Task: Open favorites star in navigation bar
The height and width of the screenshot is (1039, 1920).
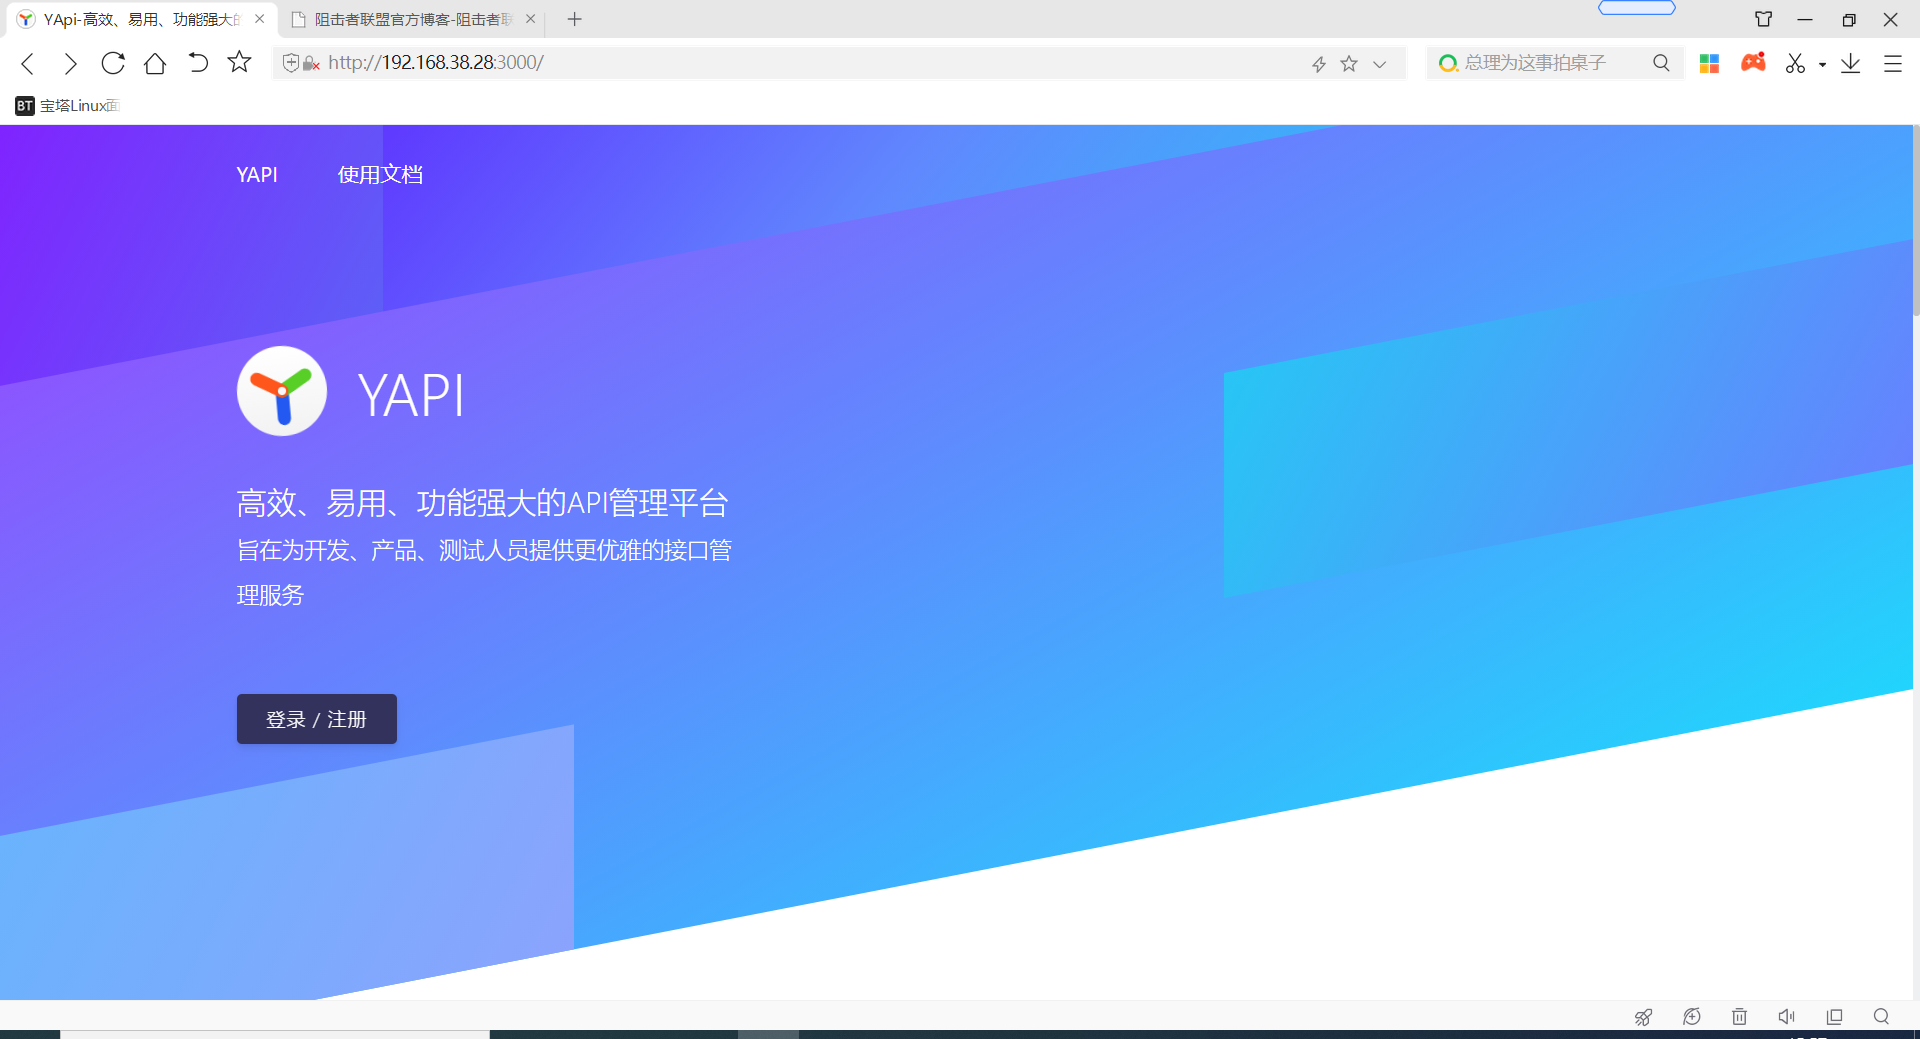Action: [x=239, y=63]
